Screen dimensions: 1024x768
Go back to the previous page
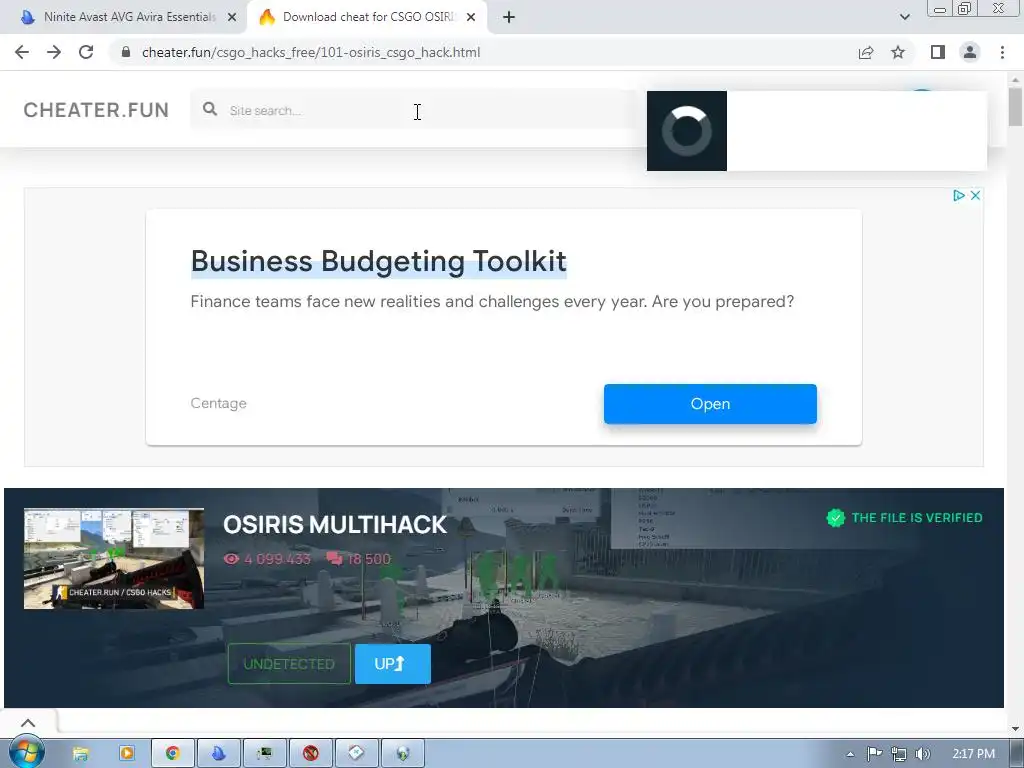[22, 52]
